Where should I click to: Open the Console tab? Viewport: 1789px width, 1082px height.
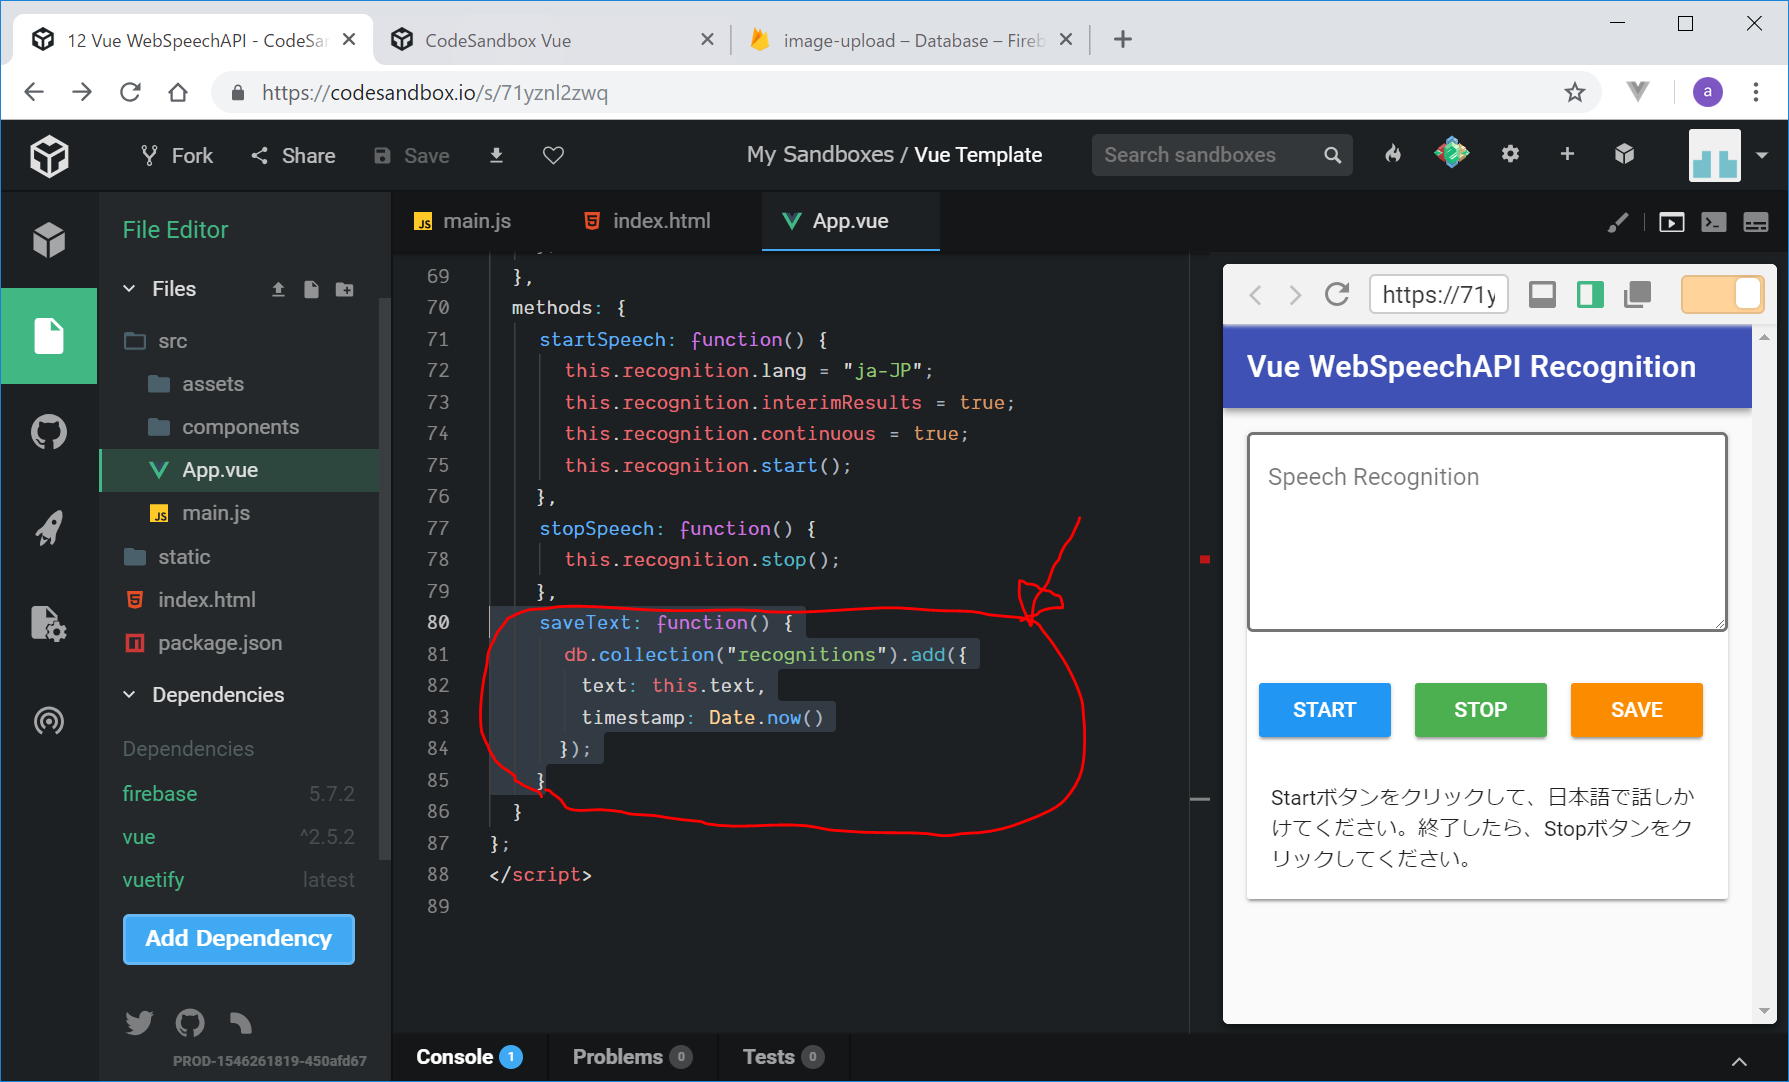(x=469, y=1057)
